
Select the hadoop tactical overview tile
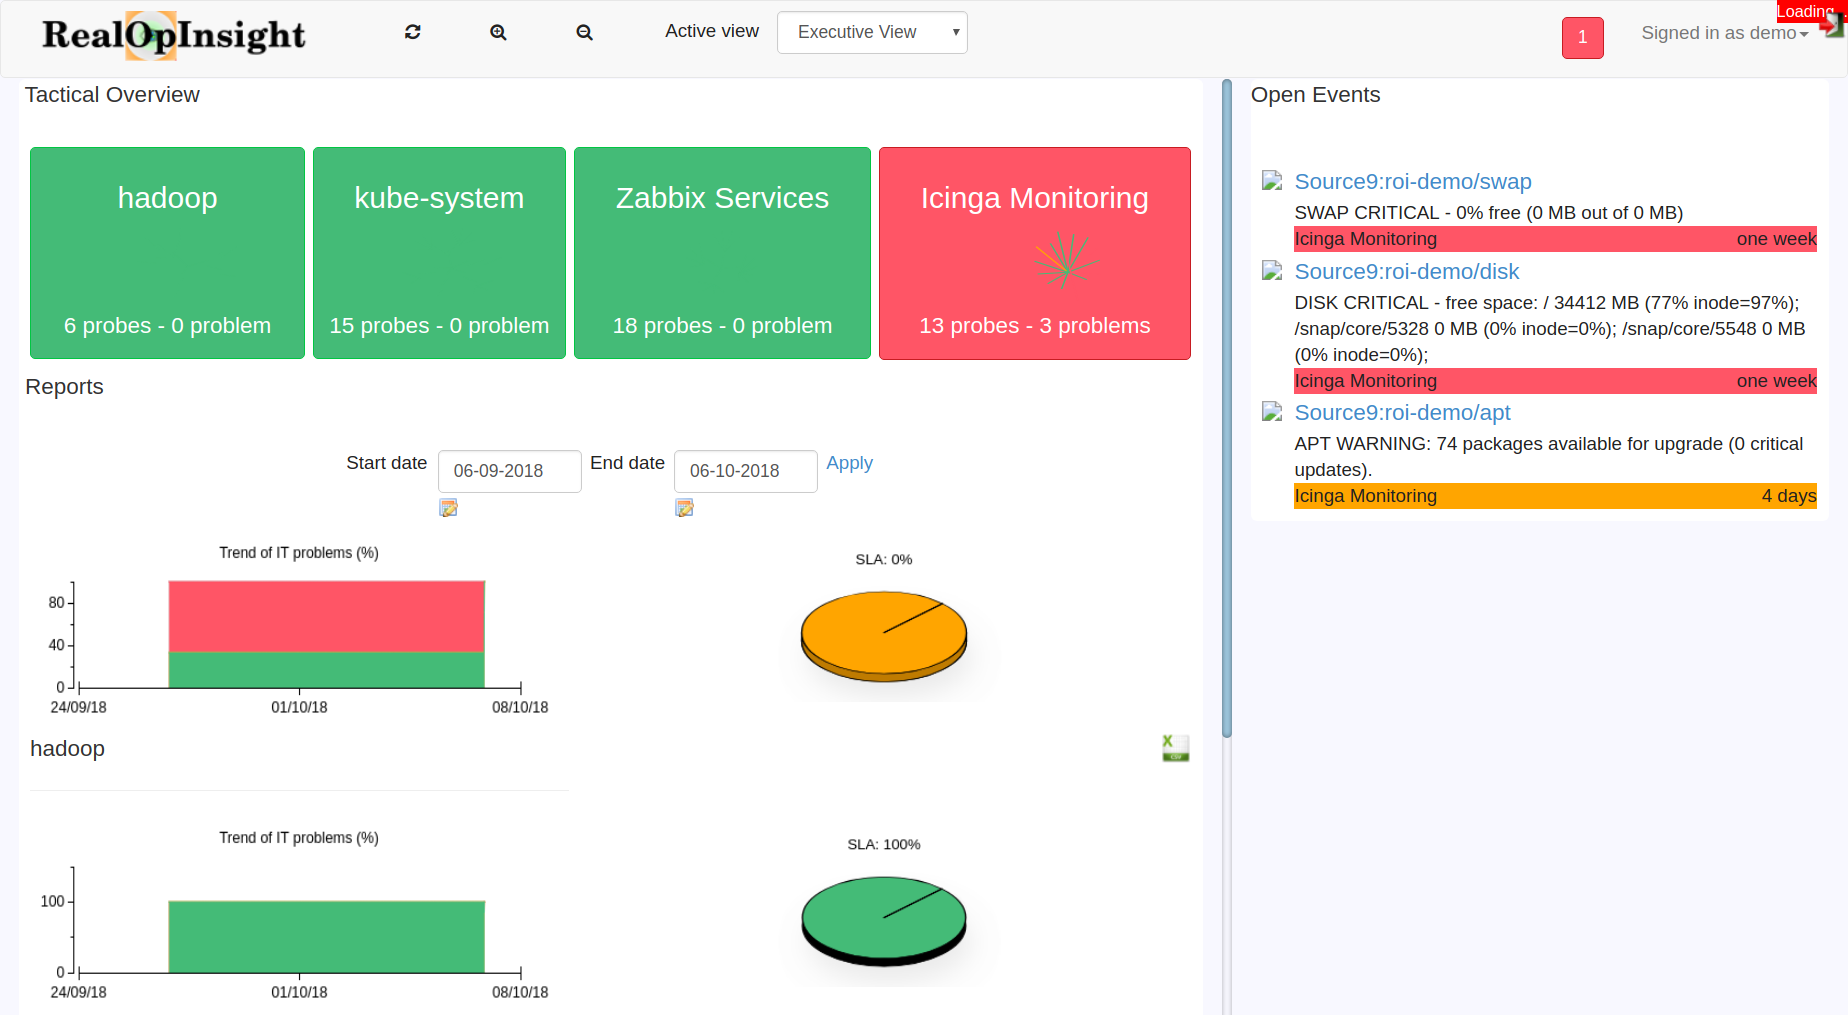pyautogui.click(x=167, y=253)
